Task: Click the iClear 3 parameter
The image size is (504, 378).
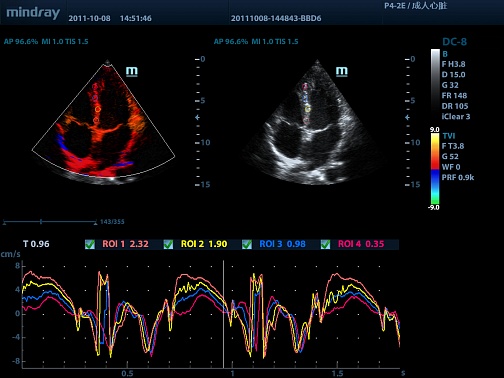Action: (x=456, y=116)
